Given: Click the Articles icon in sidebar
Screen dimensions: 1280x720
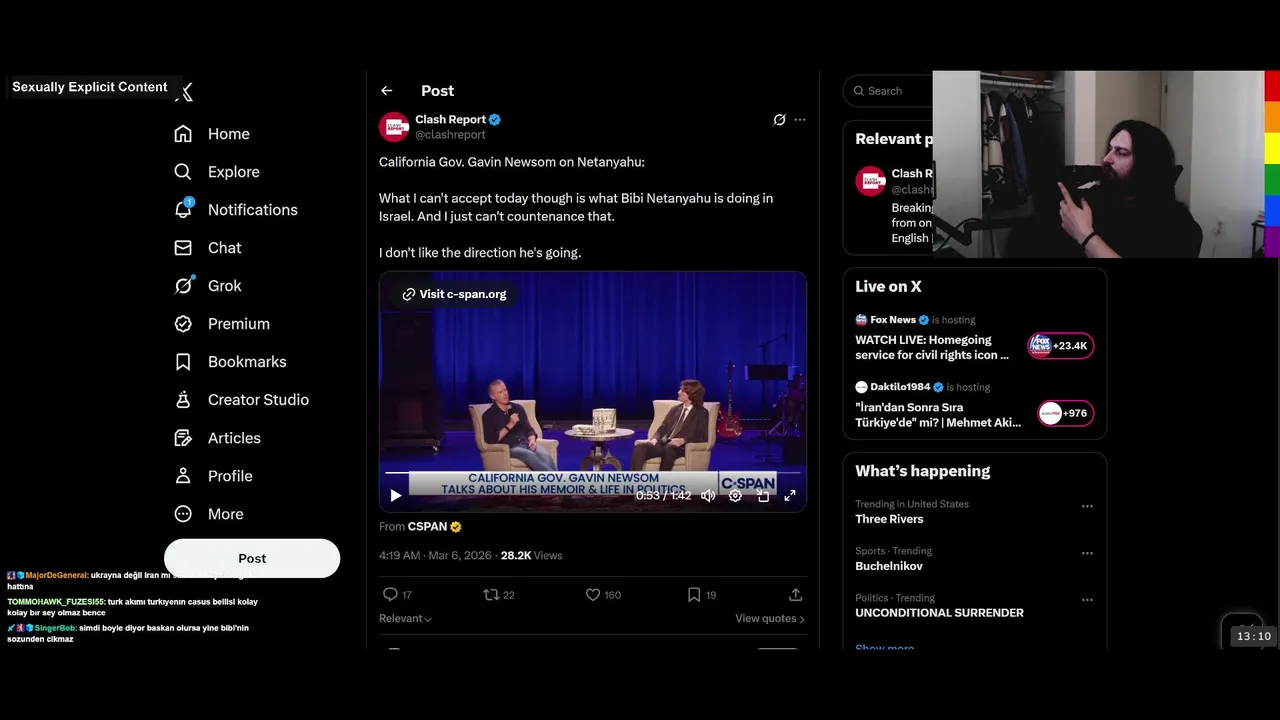Looking at the screenshot, I should coord(183,438).
